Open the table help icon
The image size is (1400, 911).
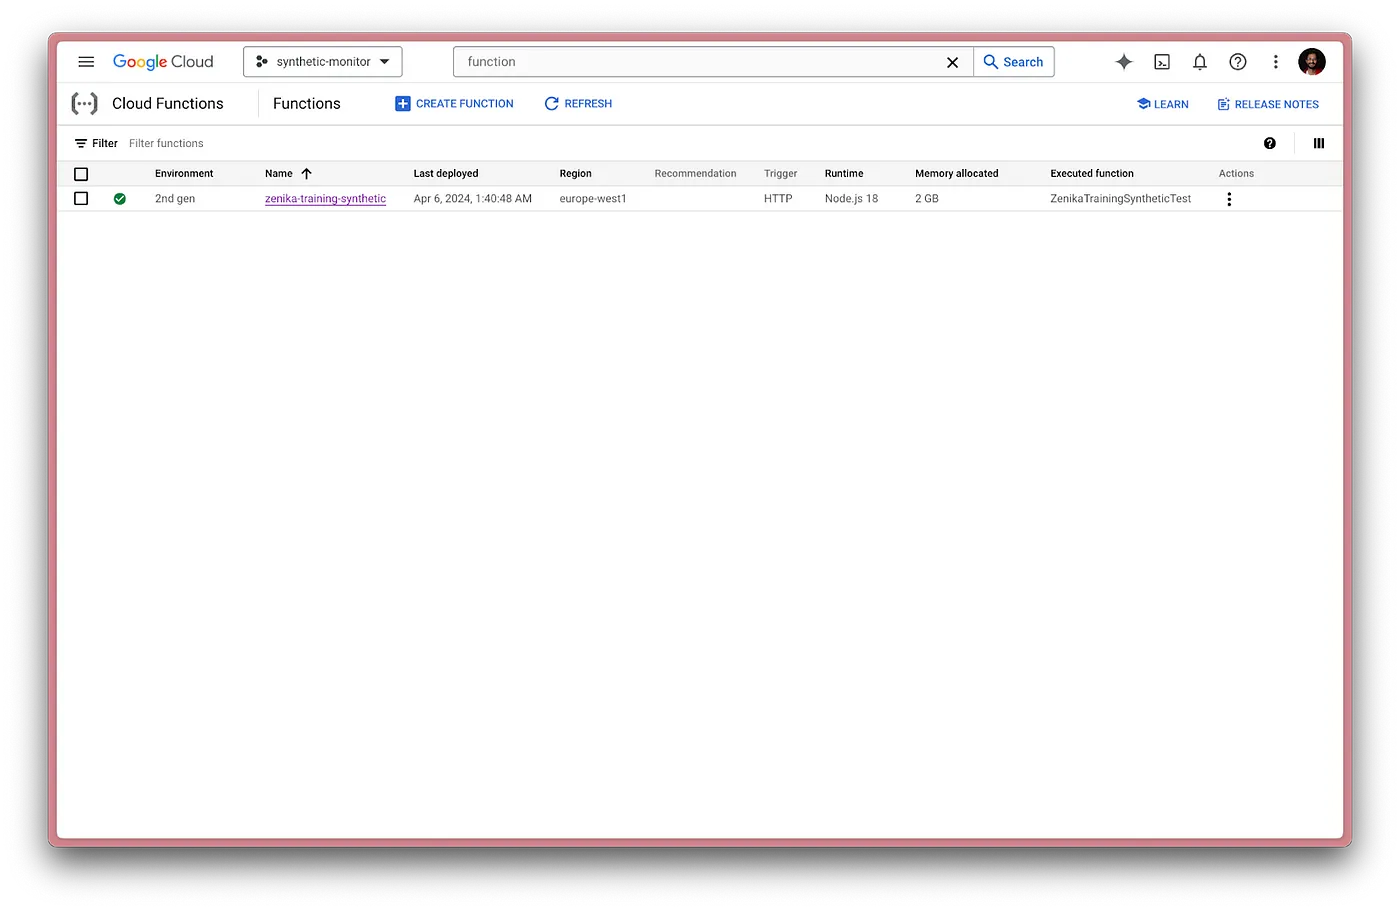(x=1270, y=144)
